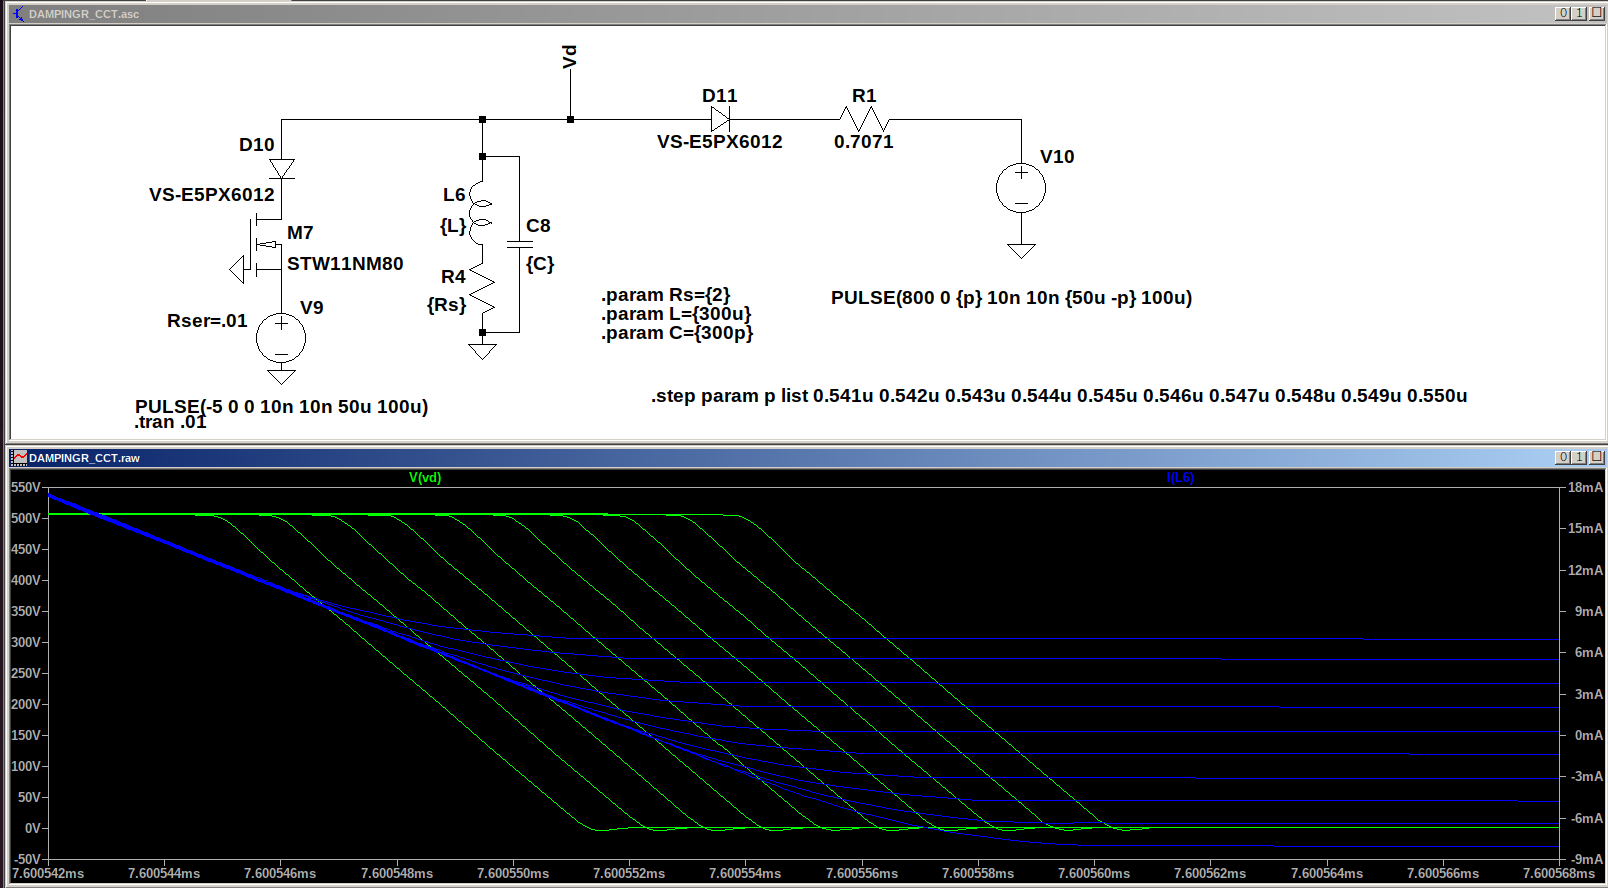The height and width of the screenshot is (888, 1608).
Task: Click the R1 value 0.7071
Action: click(864, 142)
